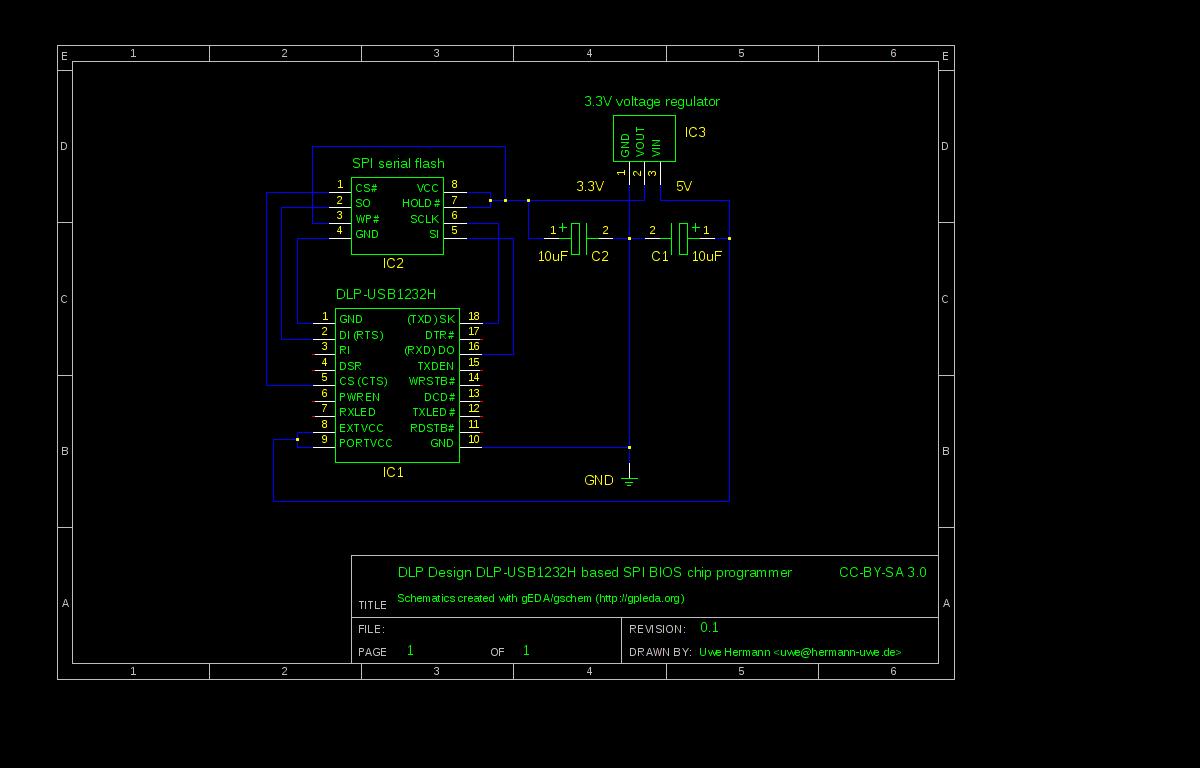Select the WRSTB# pin label on IC1
1200x768 pixels.
[432, 381]
